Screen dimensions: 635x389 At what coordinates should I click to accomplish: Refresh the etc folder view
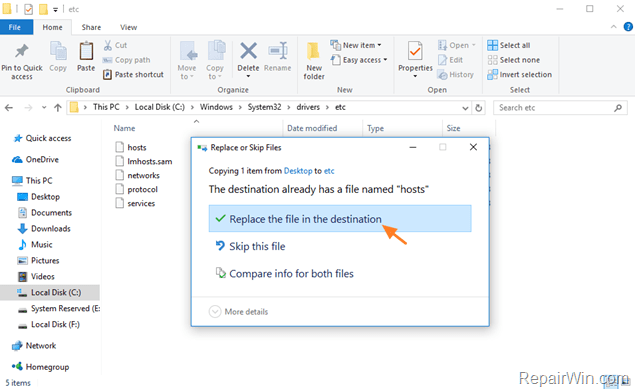tap(479, 108)
